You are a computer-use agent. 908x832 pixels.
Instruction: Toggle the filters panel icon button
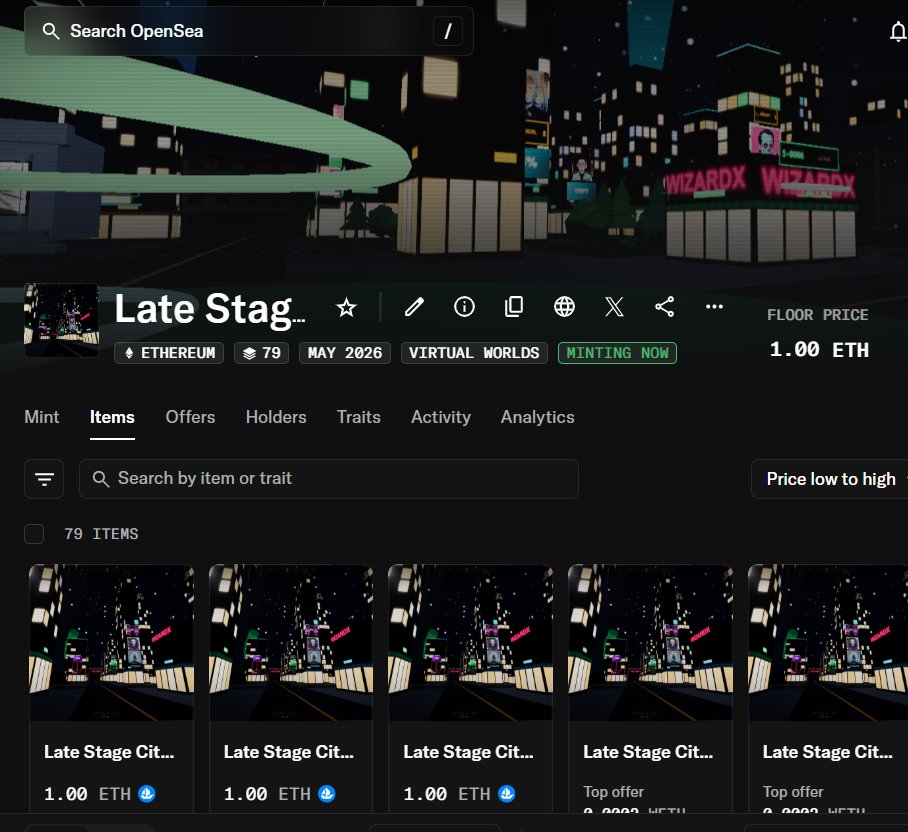(x=44, y=479)
